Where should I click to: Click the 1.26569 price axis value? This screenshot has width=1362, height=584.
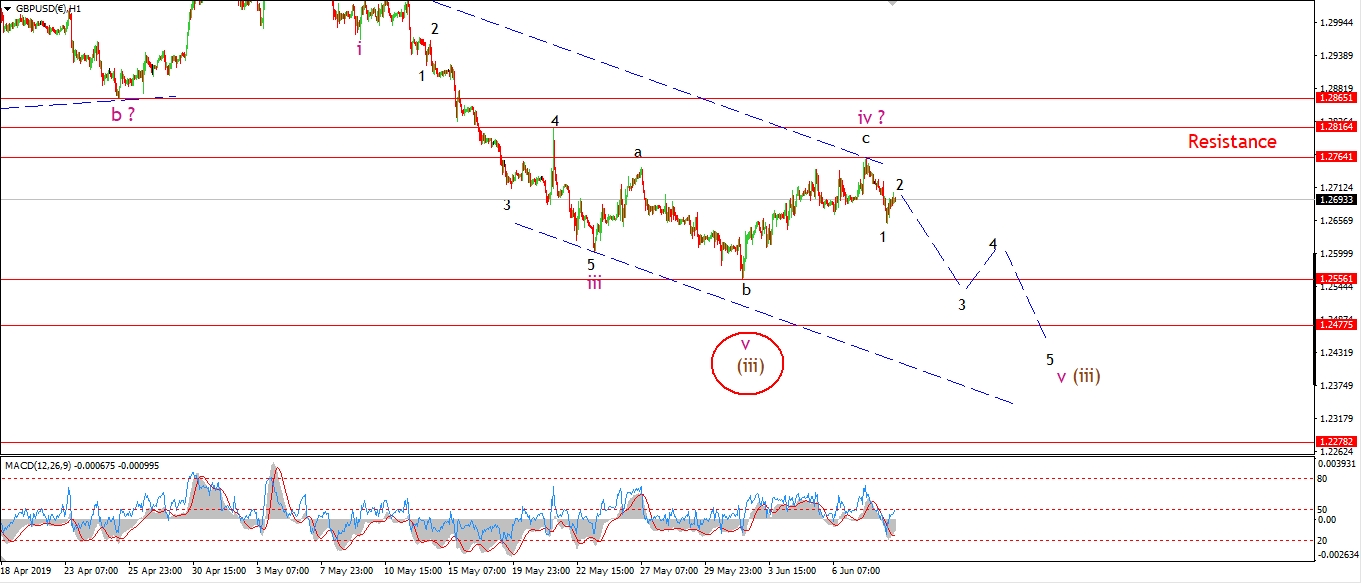click(1338, 220)
